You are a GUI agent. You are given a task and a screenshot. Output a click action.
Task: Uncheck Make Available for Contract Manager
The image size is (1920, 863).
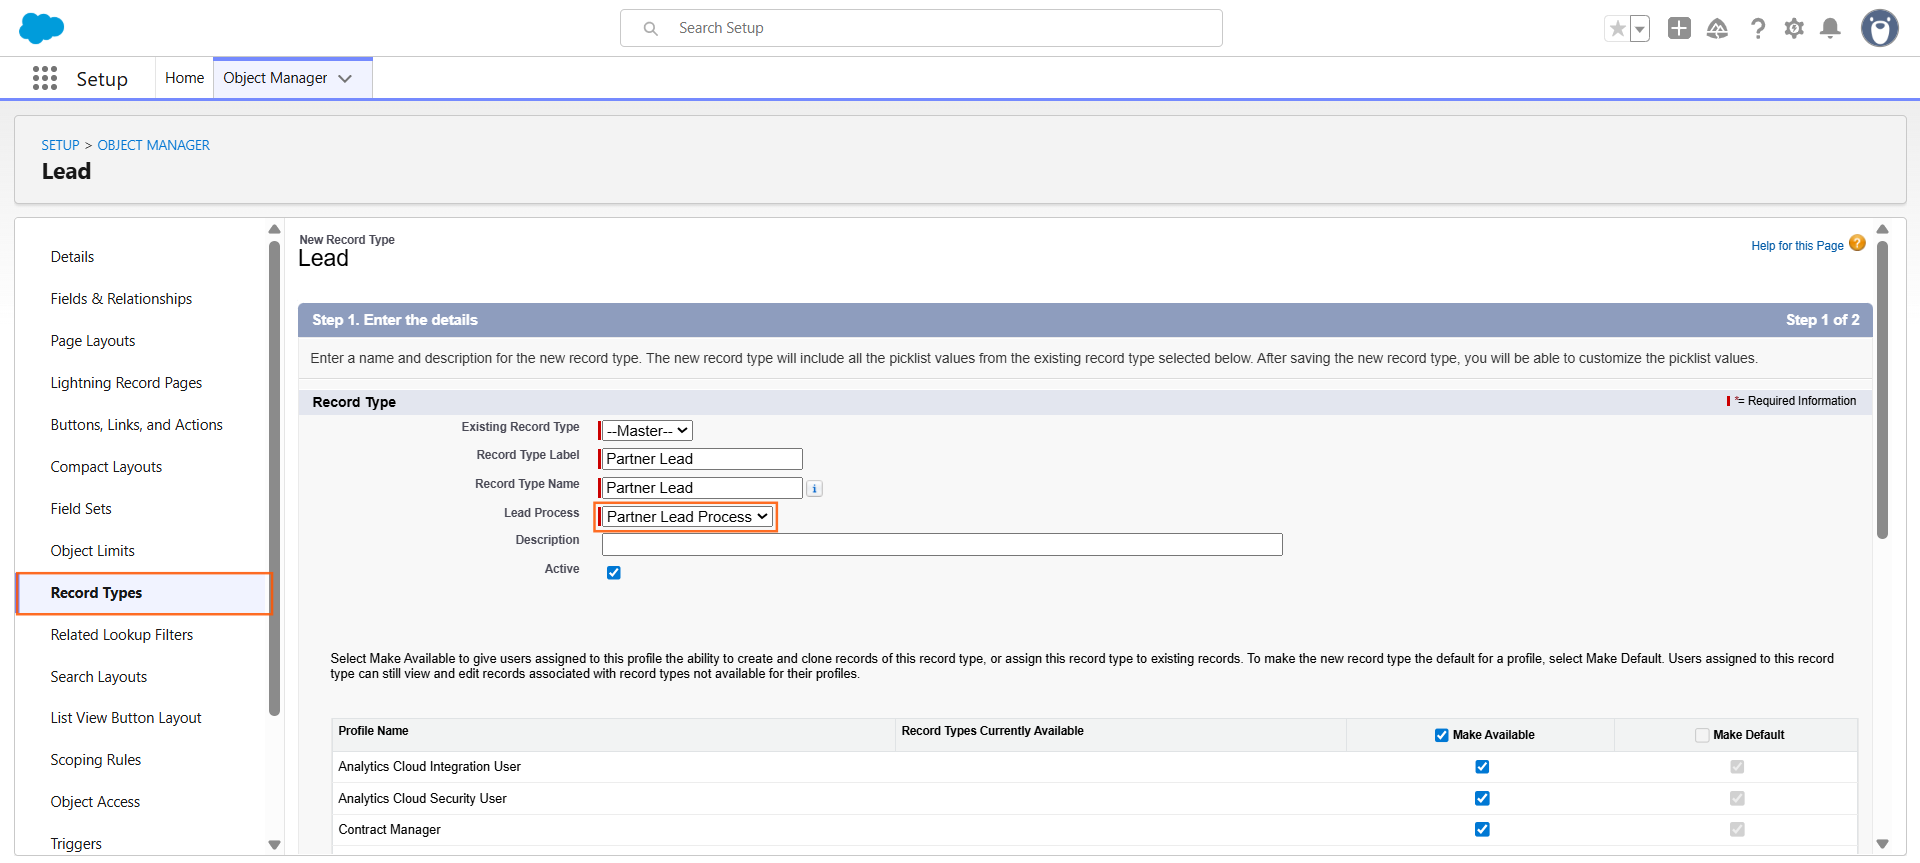click(1482, 829)
